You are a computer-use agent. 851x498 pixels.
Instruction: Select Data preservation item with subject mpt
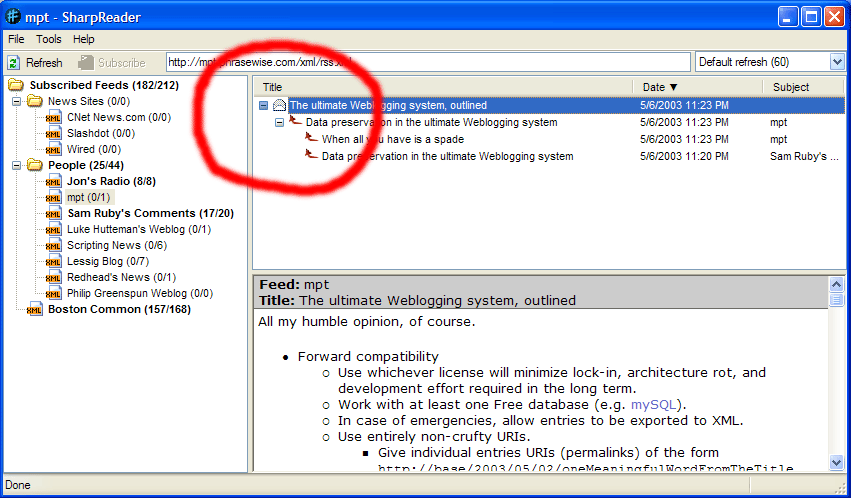tap(431, 123)
